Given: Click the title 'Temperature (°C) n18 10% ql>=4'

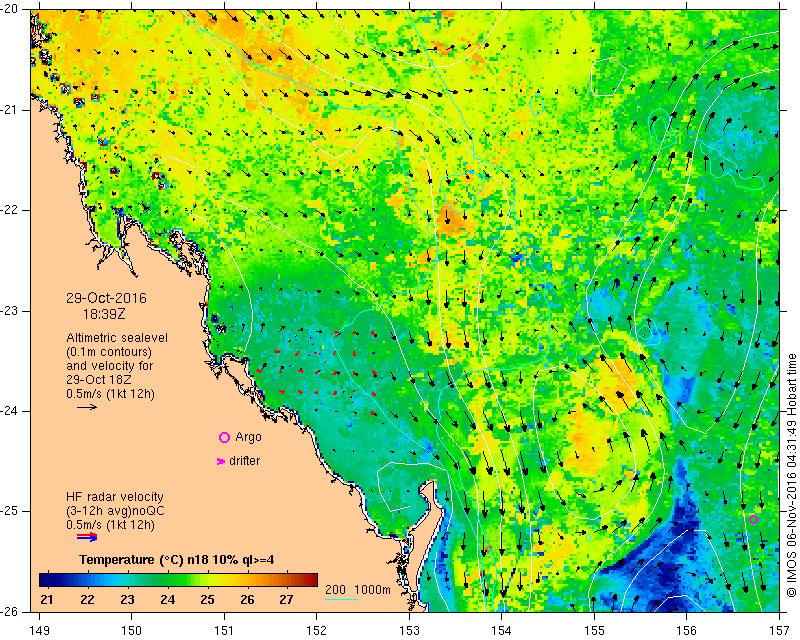Looking at the screenshot, I should point(177,560).
